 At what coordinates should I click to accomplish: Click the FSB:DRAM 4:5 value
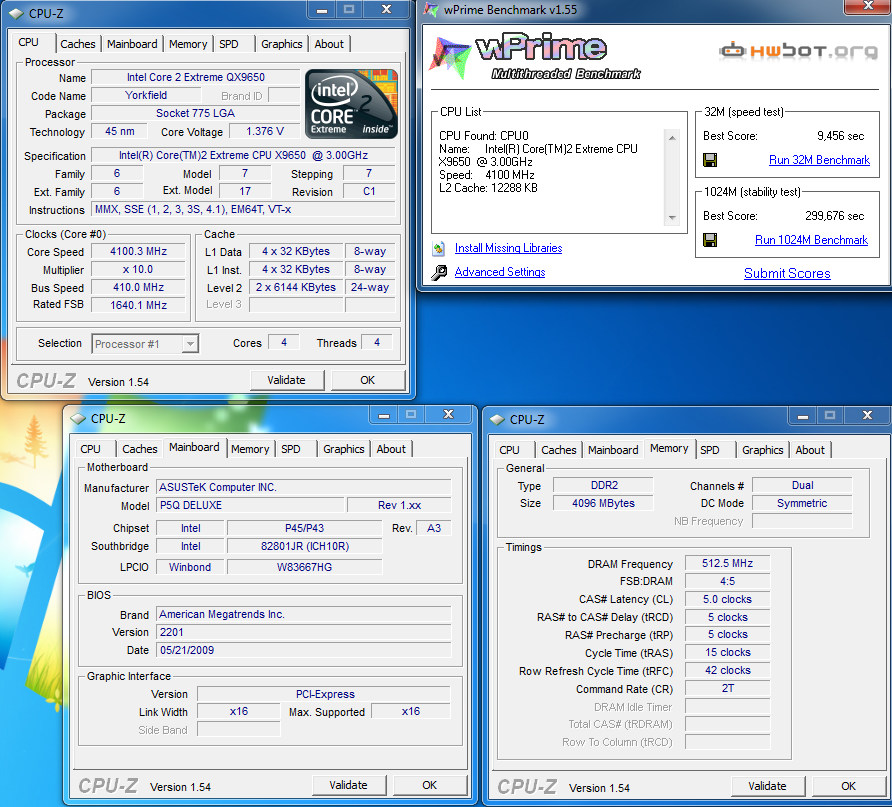pos(728,581)
